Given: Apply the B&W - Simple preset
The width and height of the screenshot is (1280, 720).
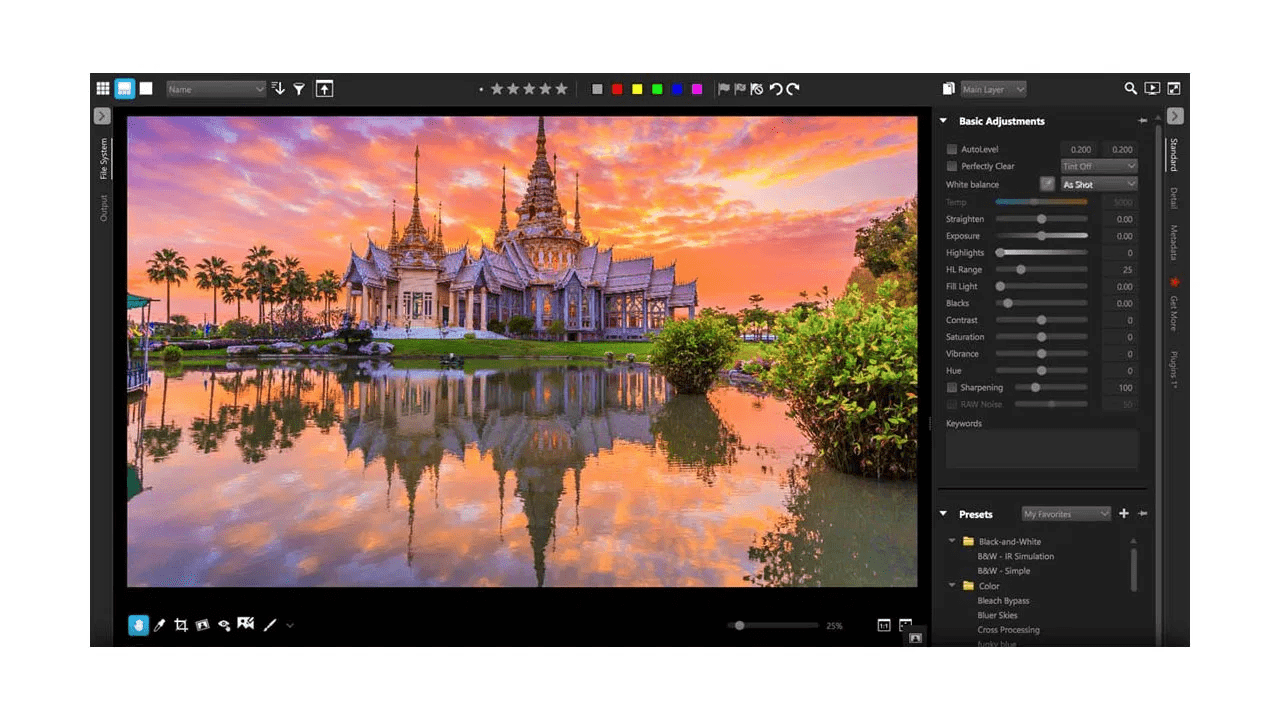Looking at the screenshot, I should [1003, 571].
